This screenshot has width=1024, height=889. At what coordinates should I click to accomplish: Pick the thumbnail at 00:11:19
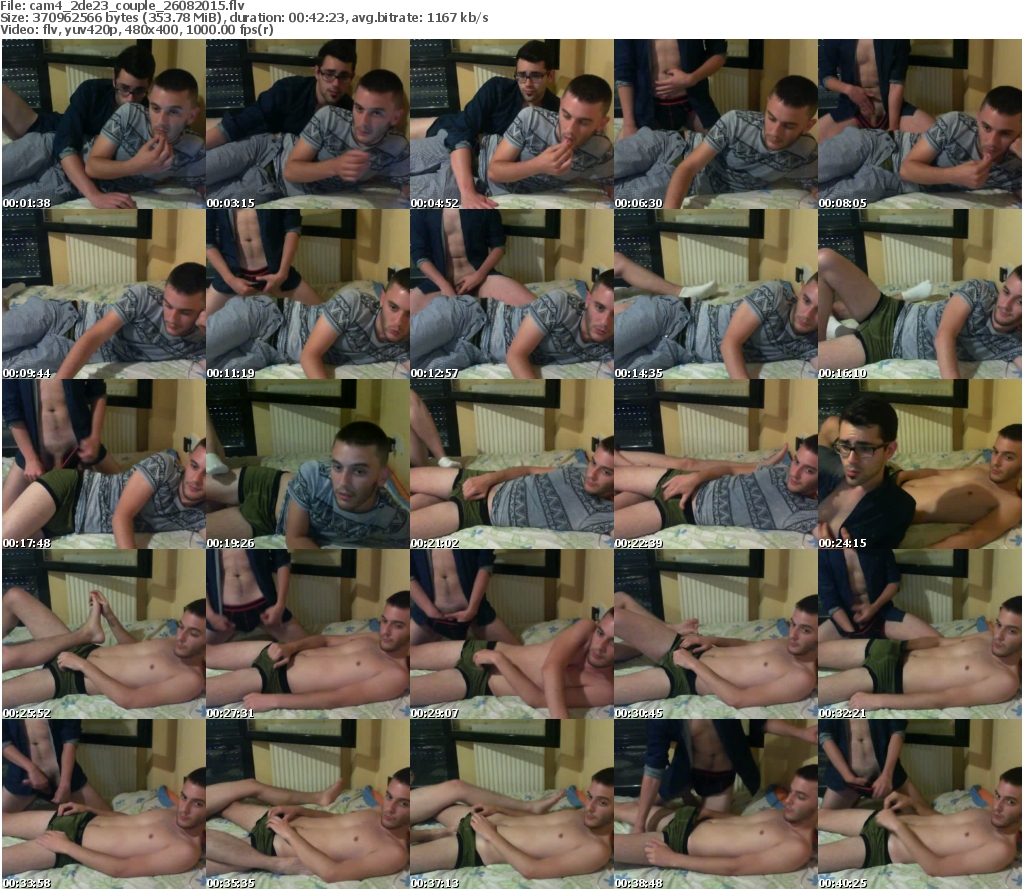[308, 294]
